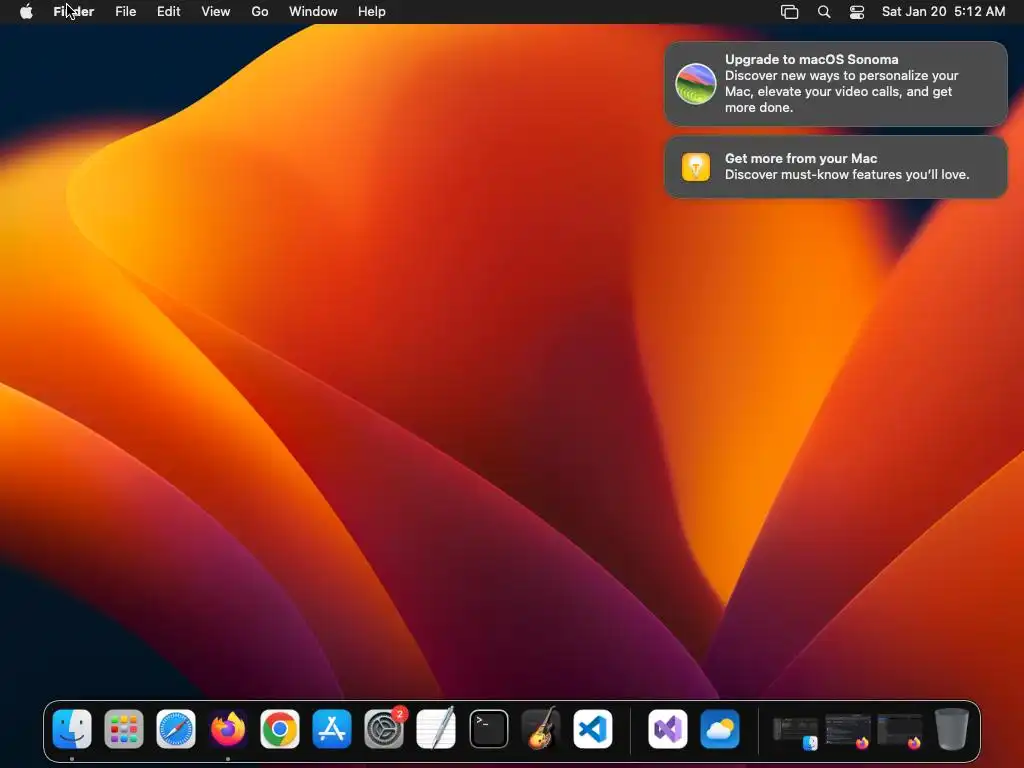This screenshot has height=768, width=1024.
Task: Open the View menu
Action: (x=216, y=12)
